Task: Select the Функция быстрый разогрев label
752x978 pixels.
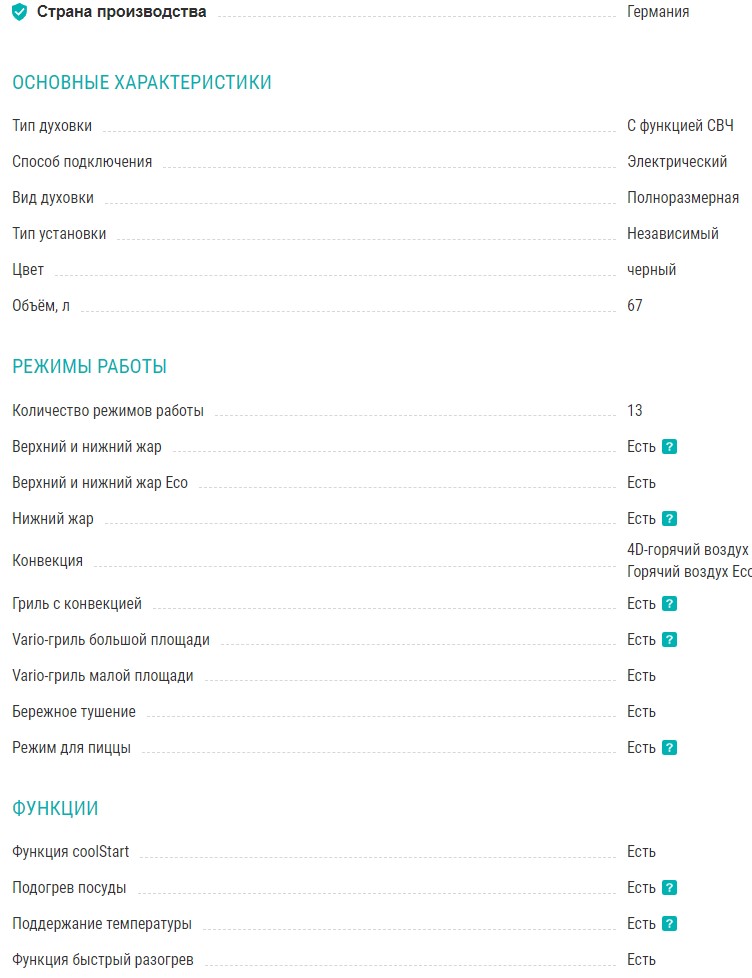Action: [x=103, y=960]
